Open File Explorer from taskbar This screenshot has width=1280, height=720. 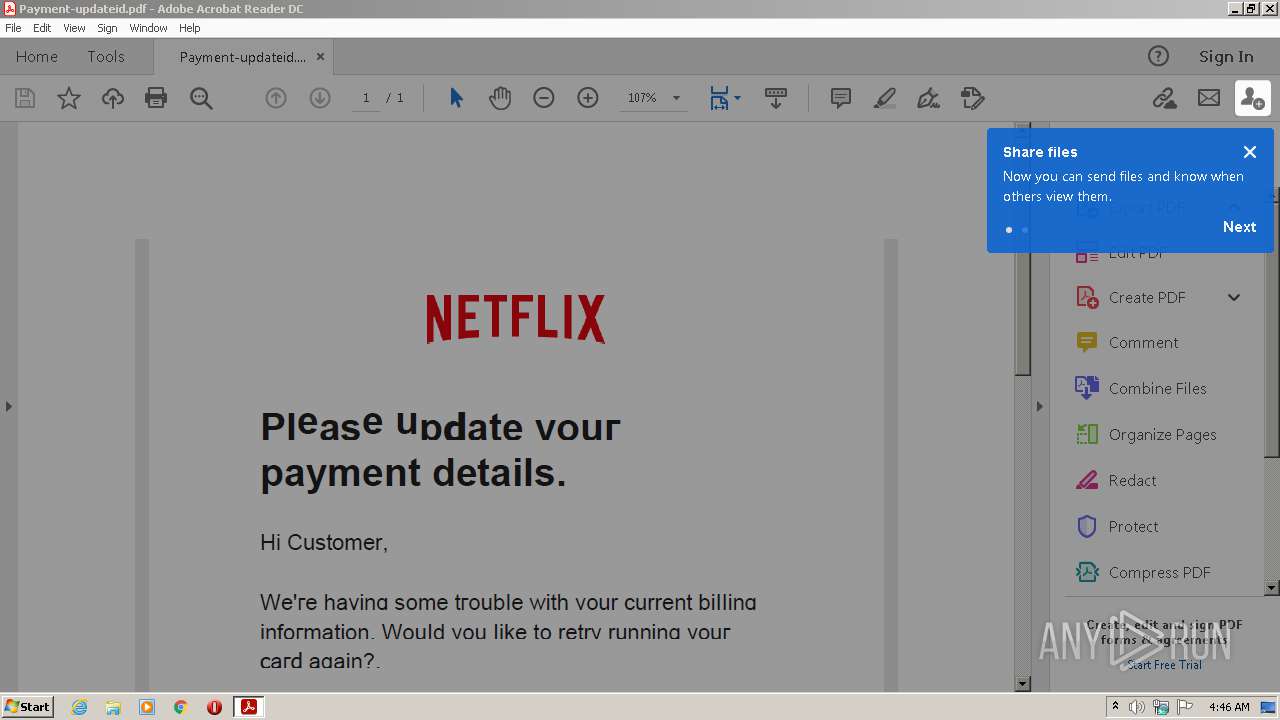tap(113, 707)
